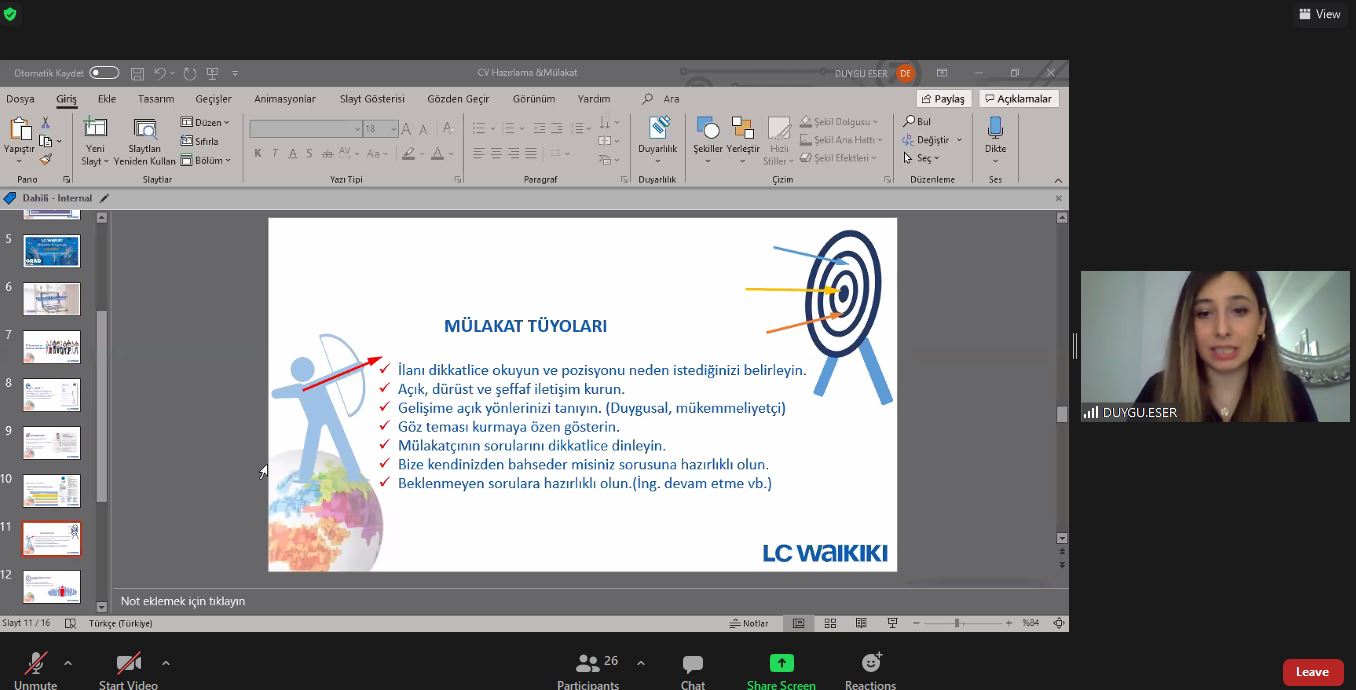Select slide 8 thumbnail
The height and width of the screenshot is (690, 1356).
pyautogui.click(x=52, y=395)
